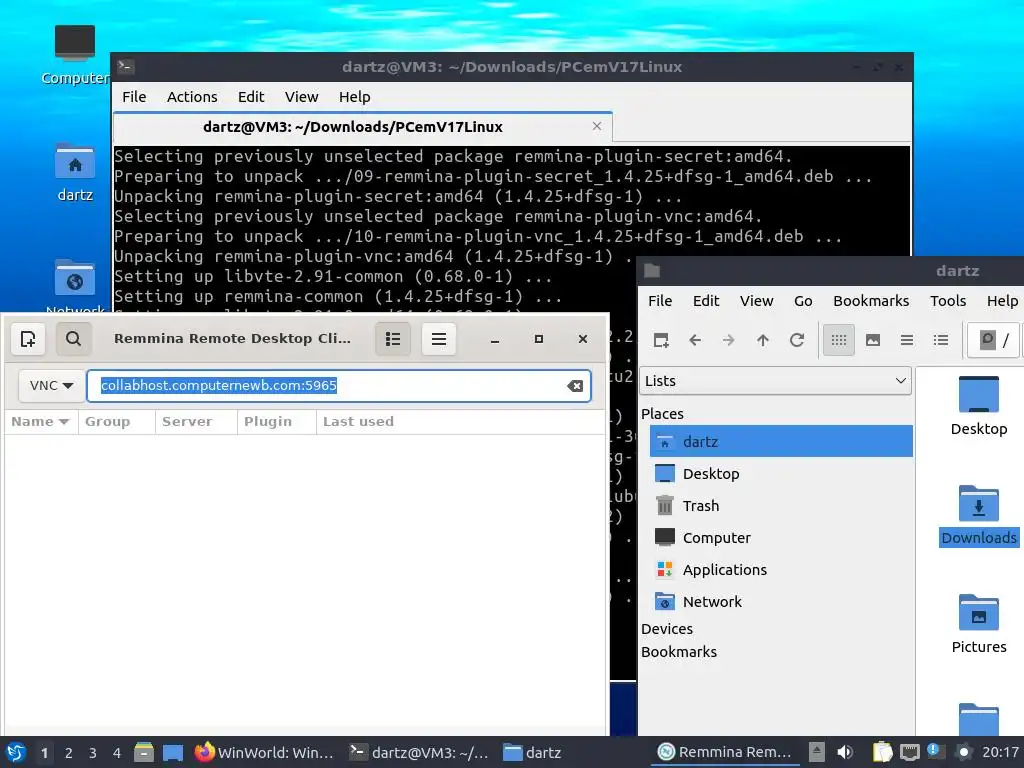Open the VNC protocol dropdown
Image resolution: width=1024 pixels, height=768 pixels.
[51, 385]
